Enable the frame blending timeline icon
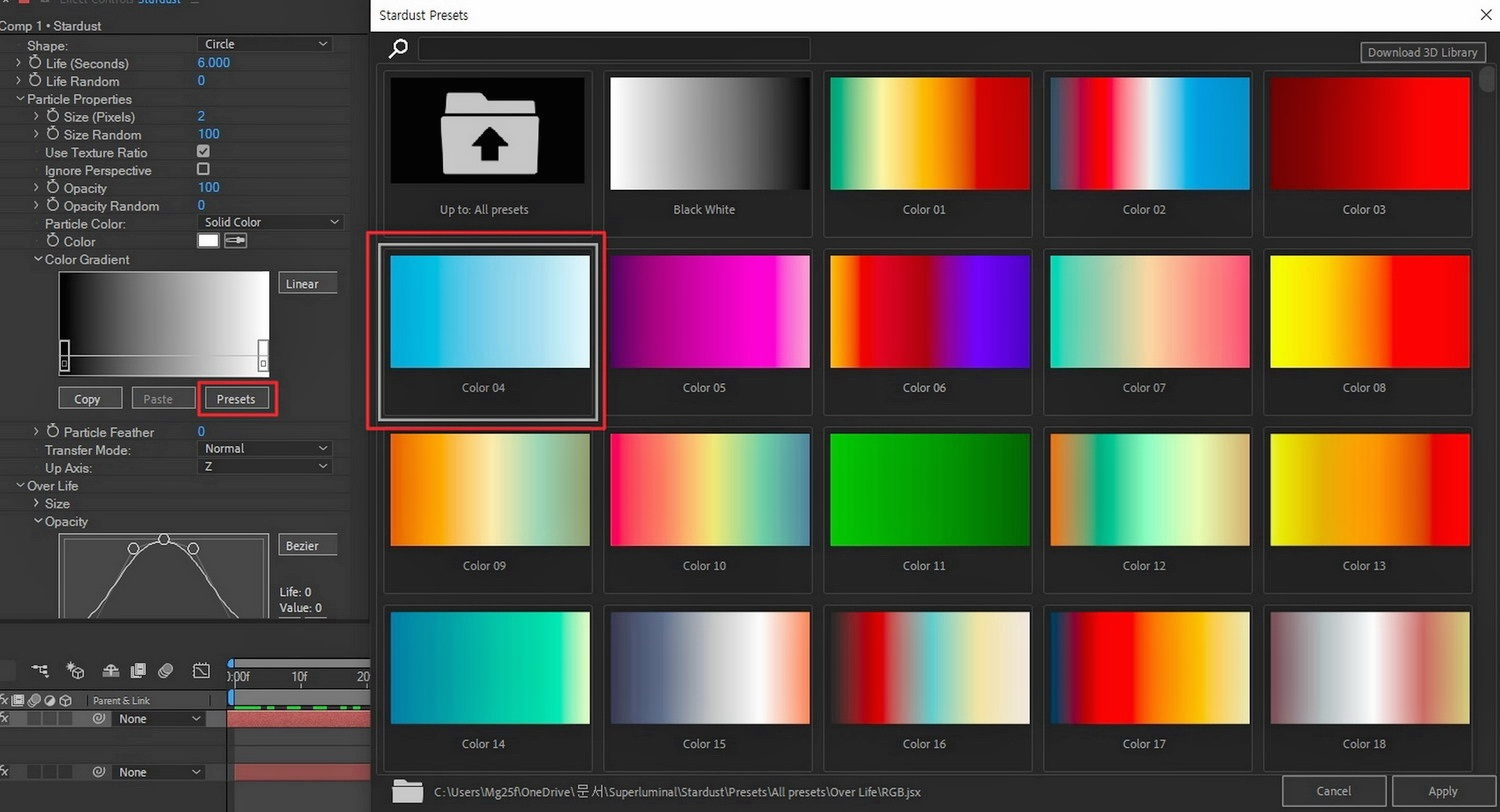Image resolution: width=1500 pixels, height=812 pixels. pyautogui.click(x=138, y=670)
